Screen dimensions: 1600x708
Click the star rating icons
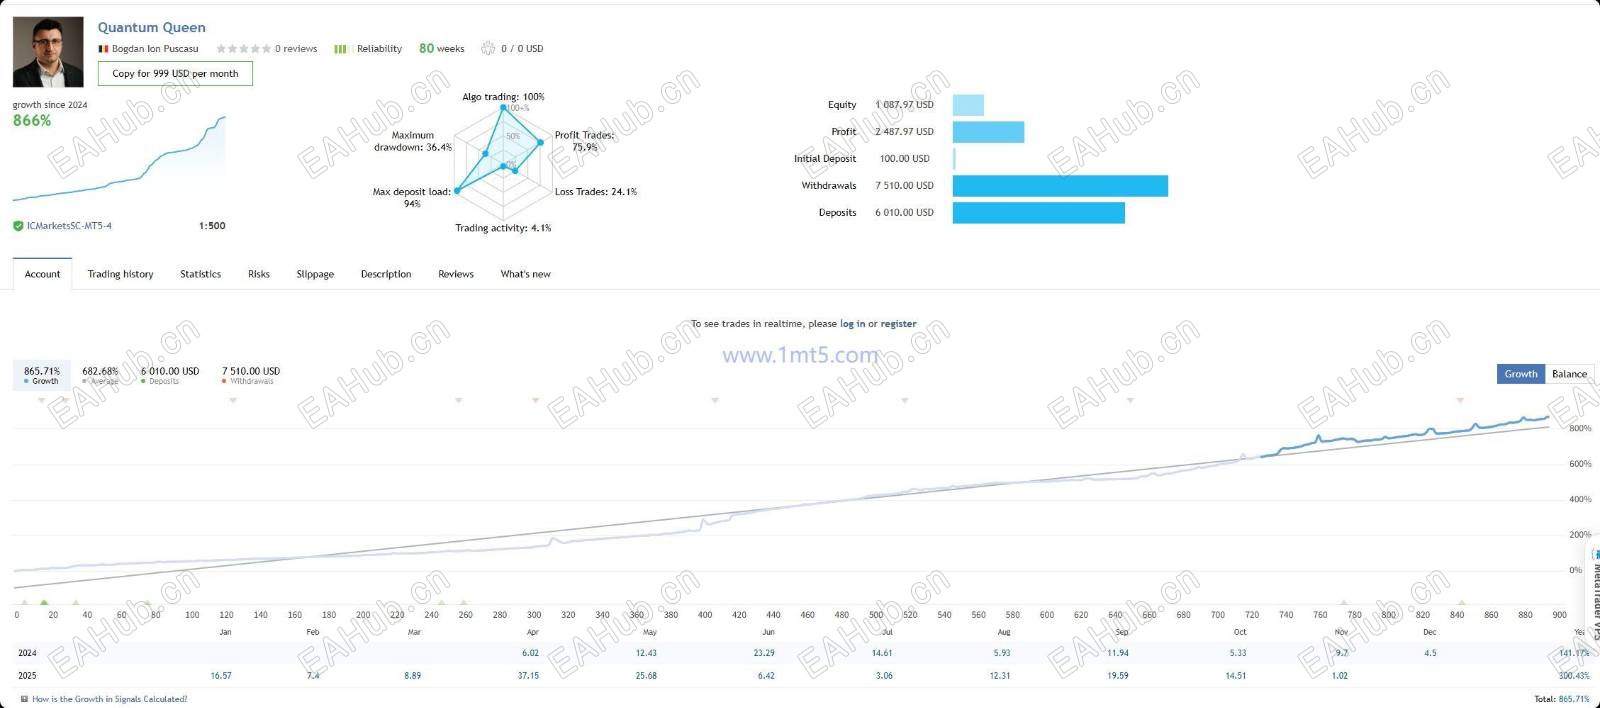[243, 48]
